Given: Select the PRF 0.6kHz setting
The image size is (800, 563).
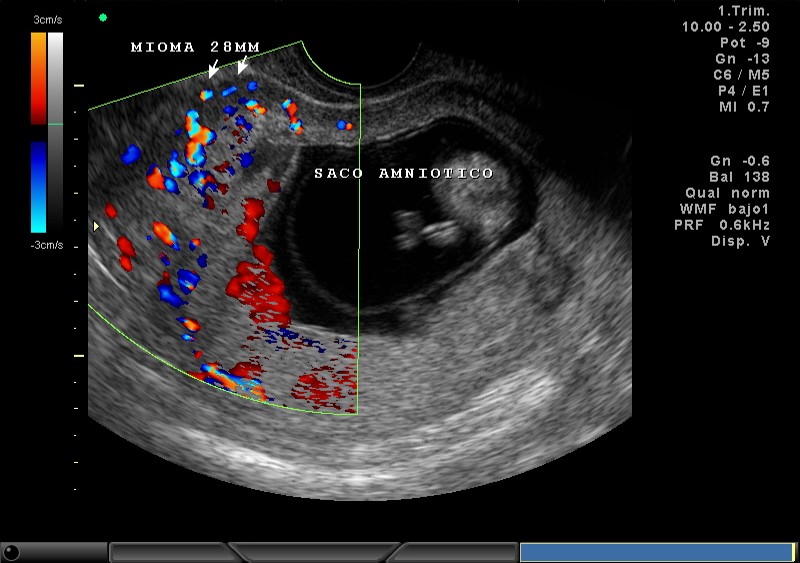Looking at the screenshot, I should 722,225.
